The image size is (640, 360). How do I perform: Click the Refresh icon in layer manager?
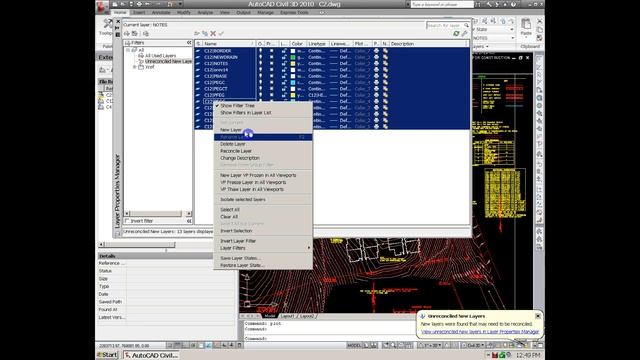coord(456,33)
